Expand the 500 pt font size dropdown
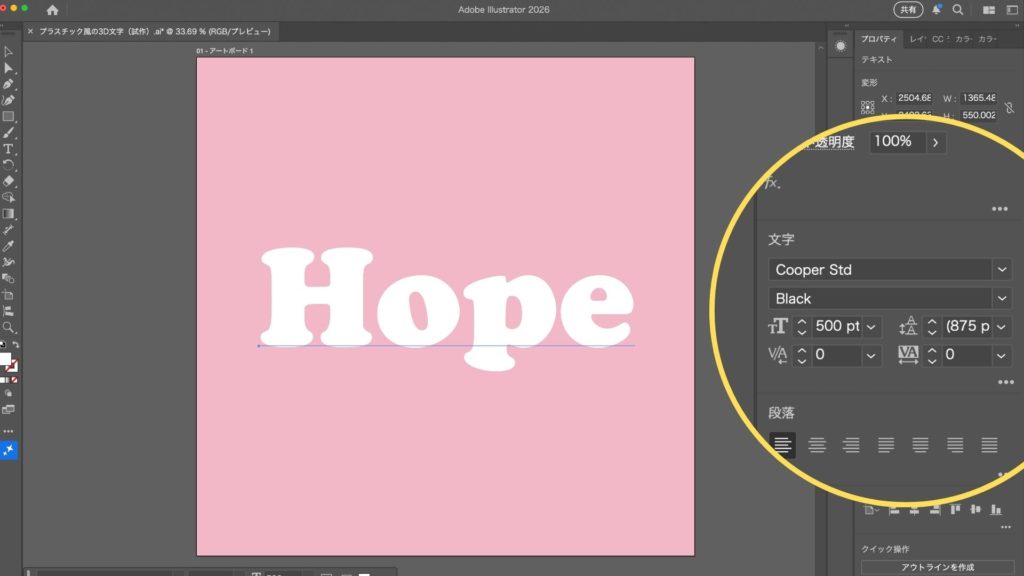 click(871, 327)
